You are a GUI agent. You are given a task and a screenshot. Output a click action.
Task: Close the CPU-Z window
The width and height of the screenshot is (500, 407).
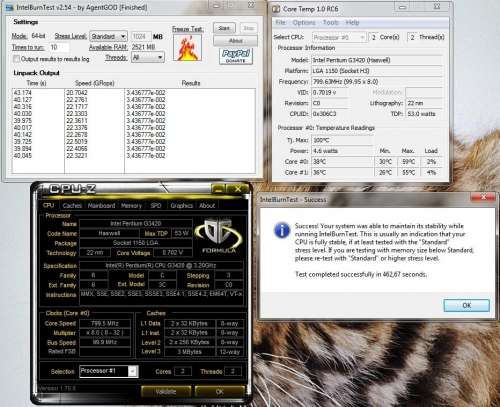click(238, 189)
